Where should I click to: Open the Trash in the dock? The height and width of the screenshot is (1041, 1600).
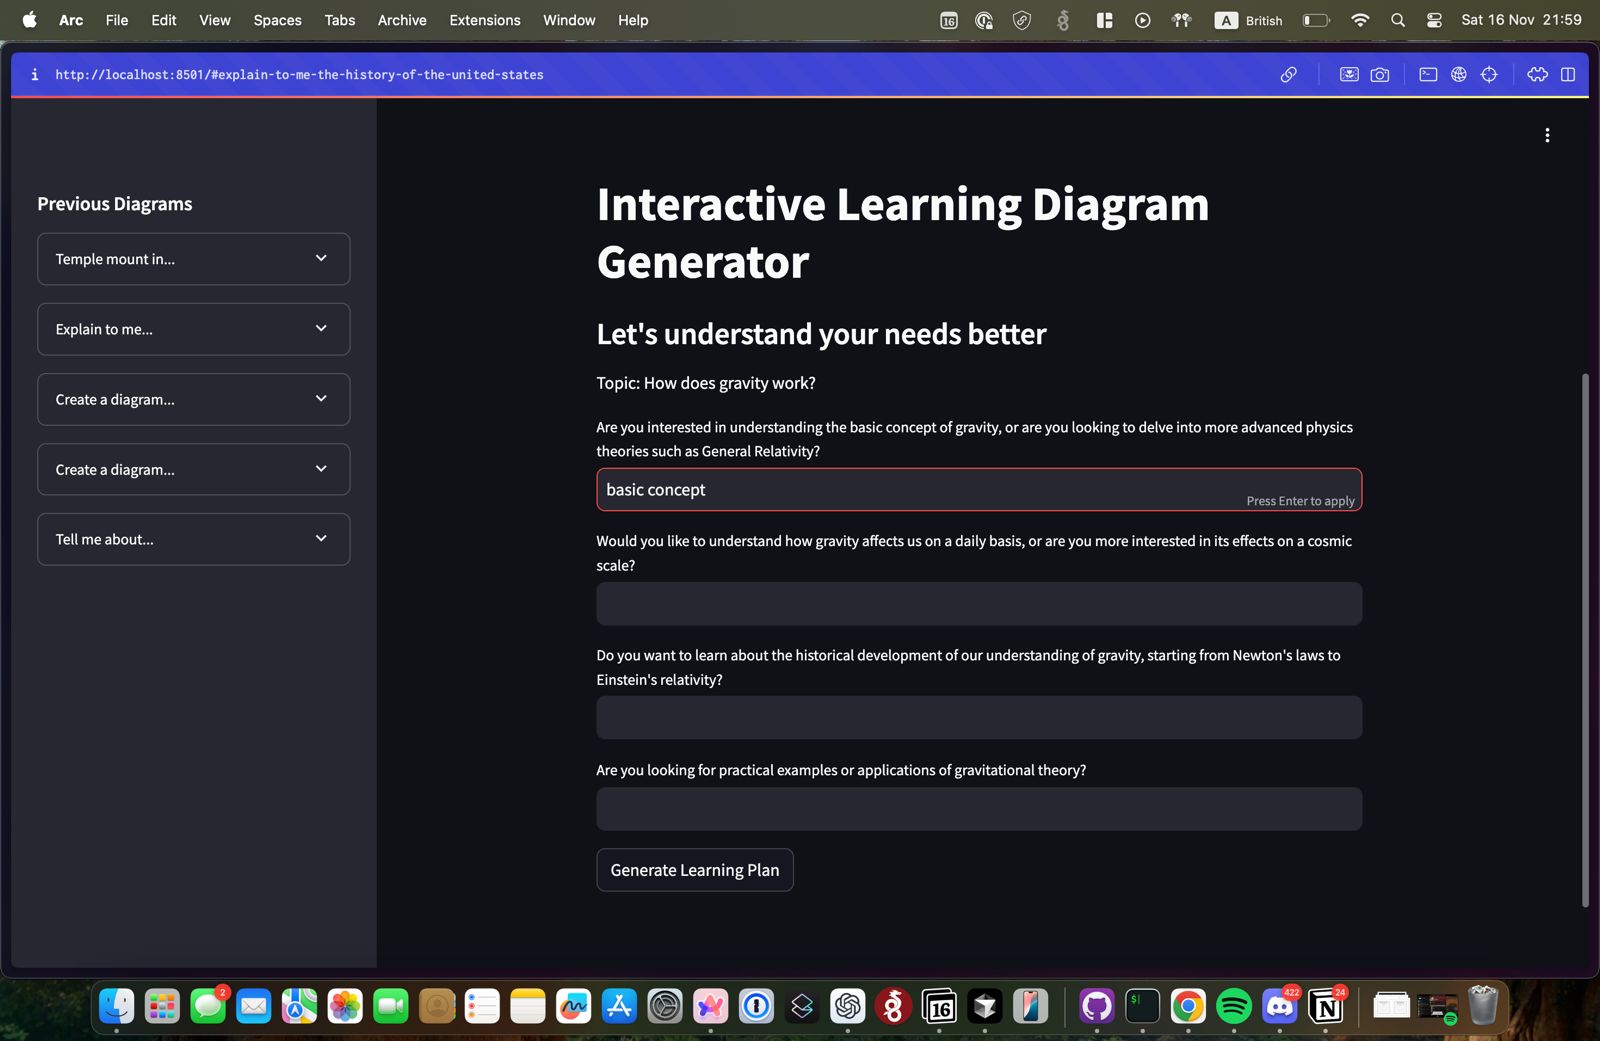(1483, 1006)
